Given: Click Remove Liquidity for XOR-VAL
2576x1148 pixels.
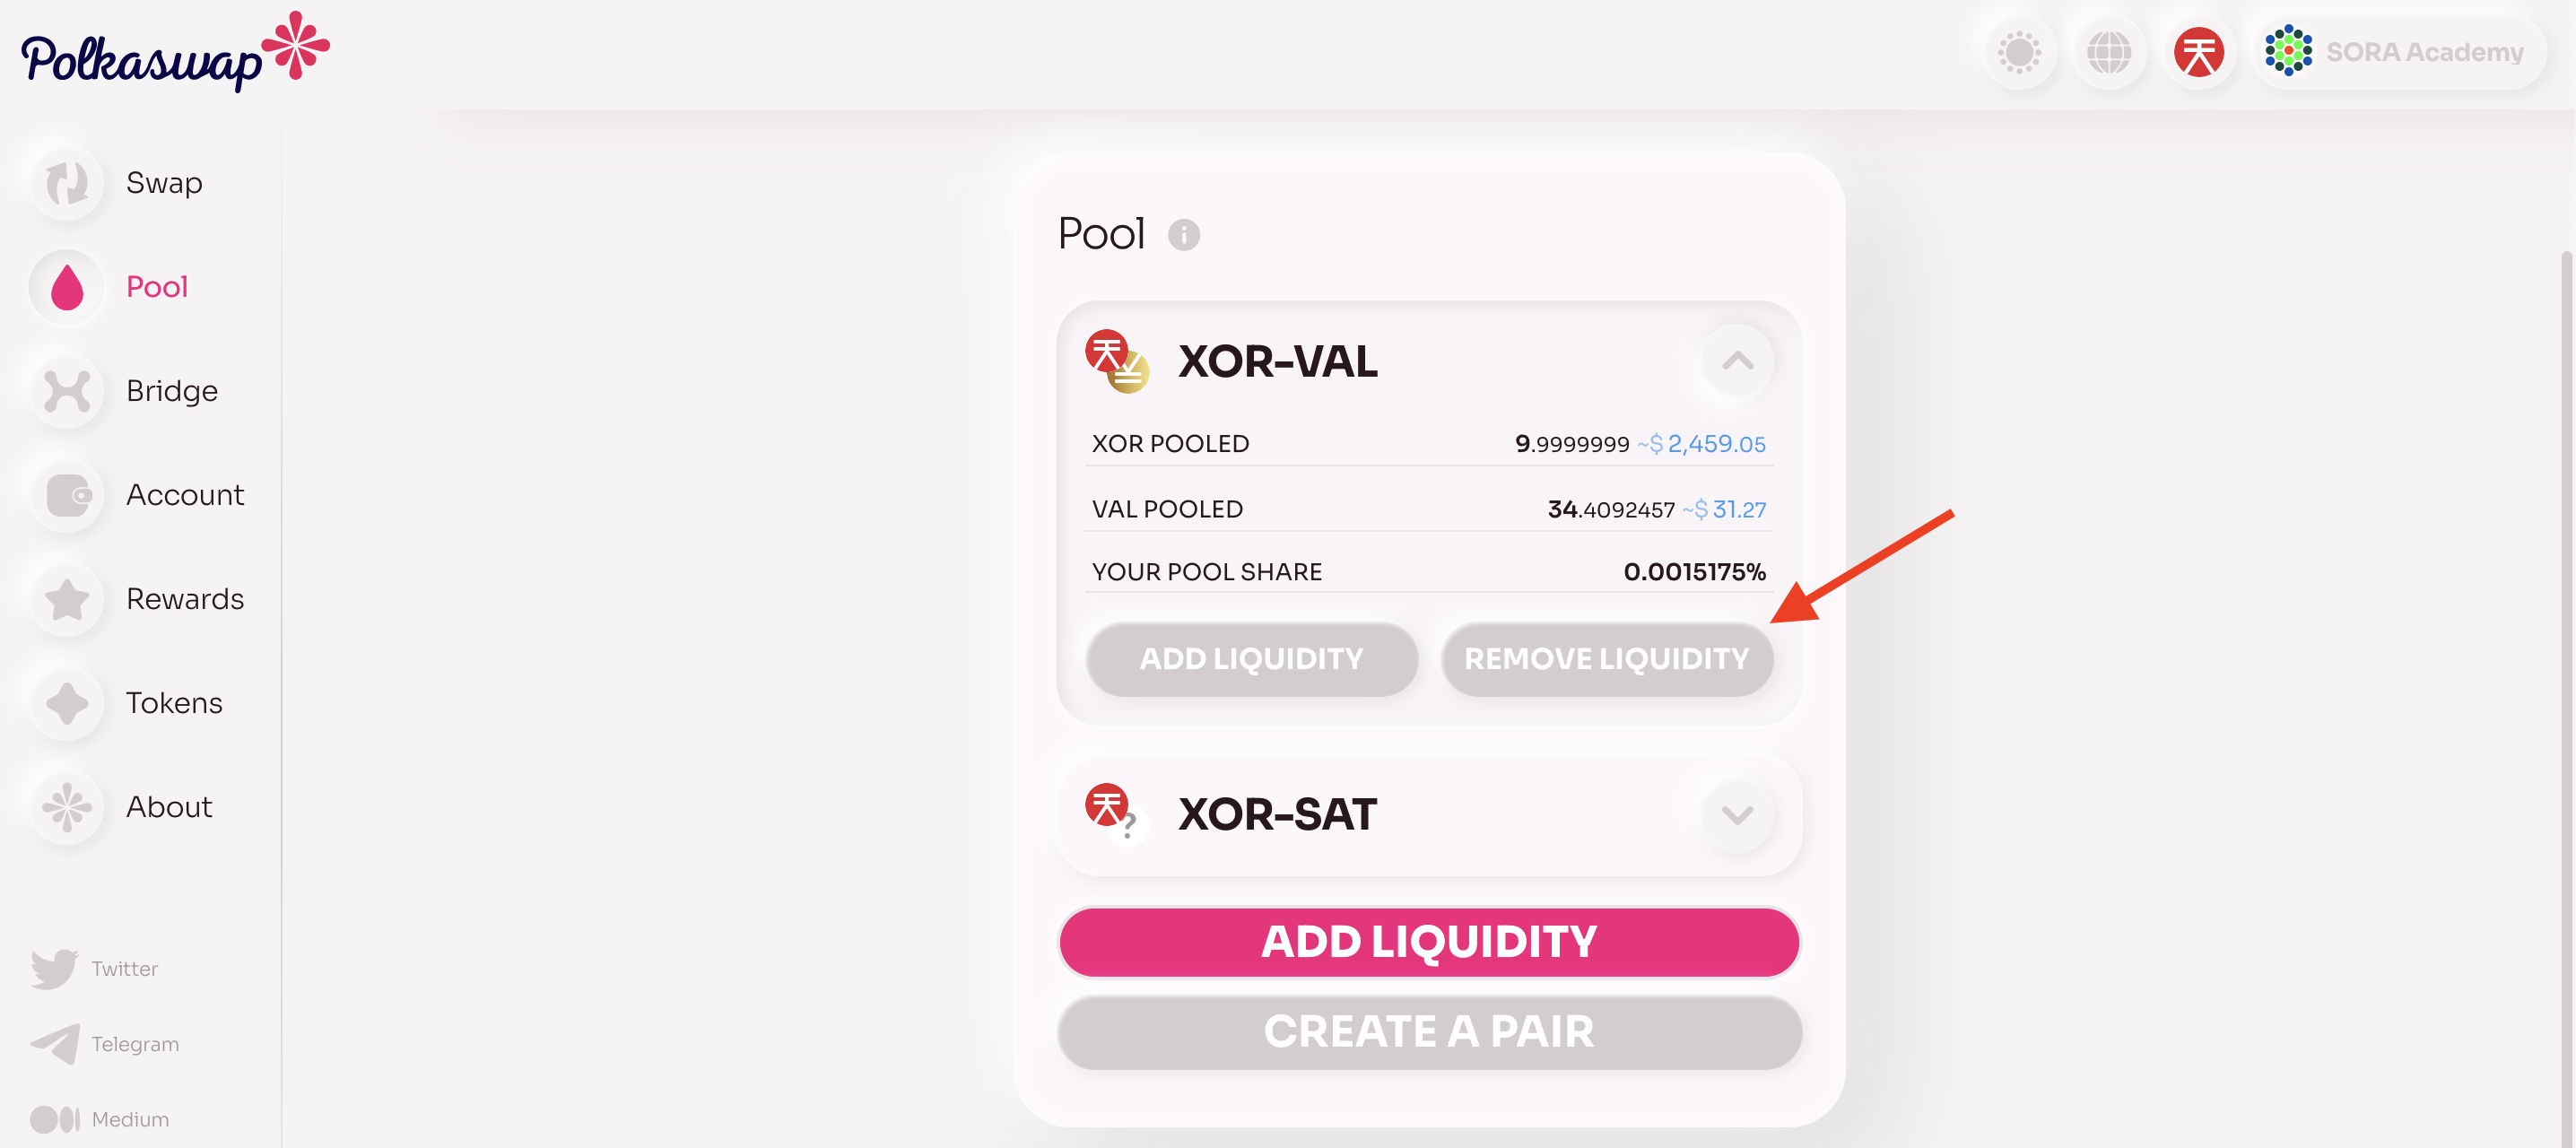Looking at the screenshot, I should click(1606, 659).
